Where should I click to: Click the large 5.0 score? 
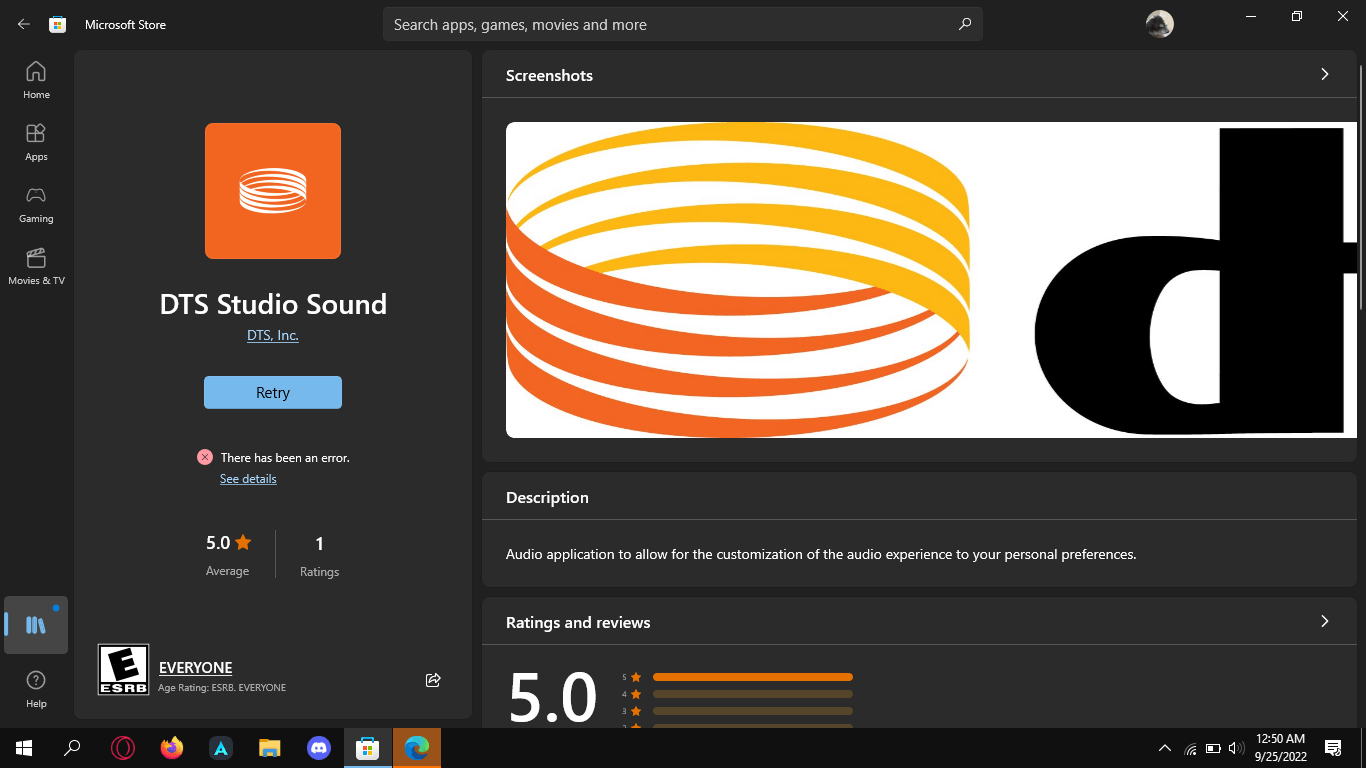point(553,696)
